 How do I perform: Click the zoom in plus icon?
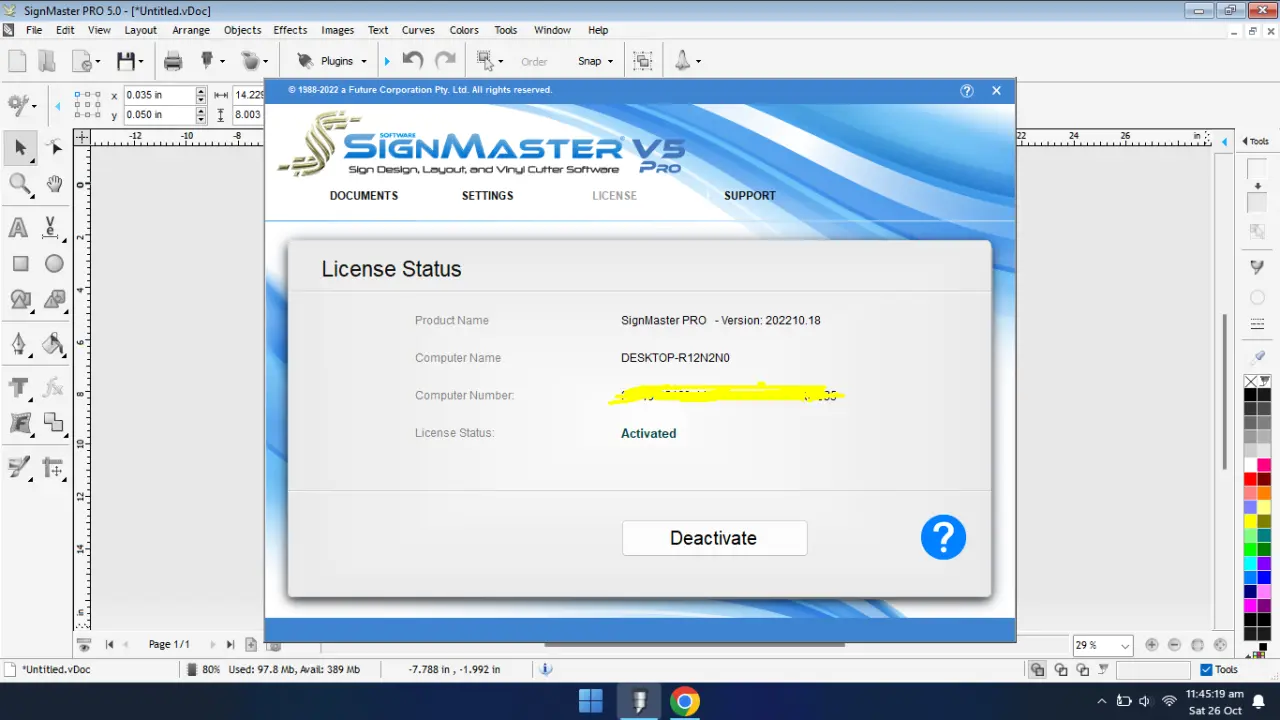tap(1152, 645)
